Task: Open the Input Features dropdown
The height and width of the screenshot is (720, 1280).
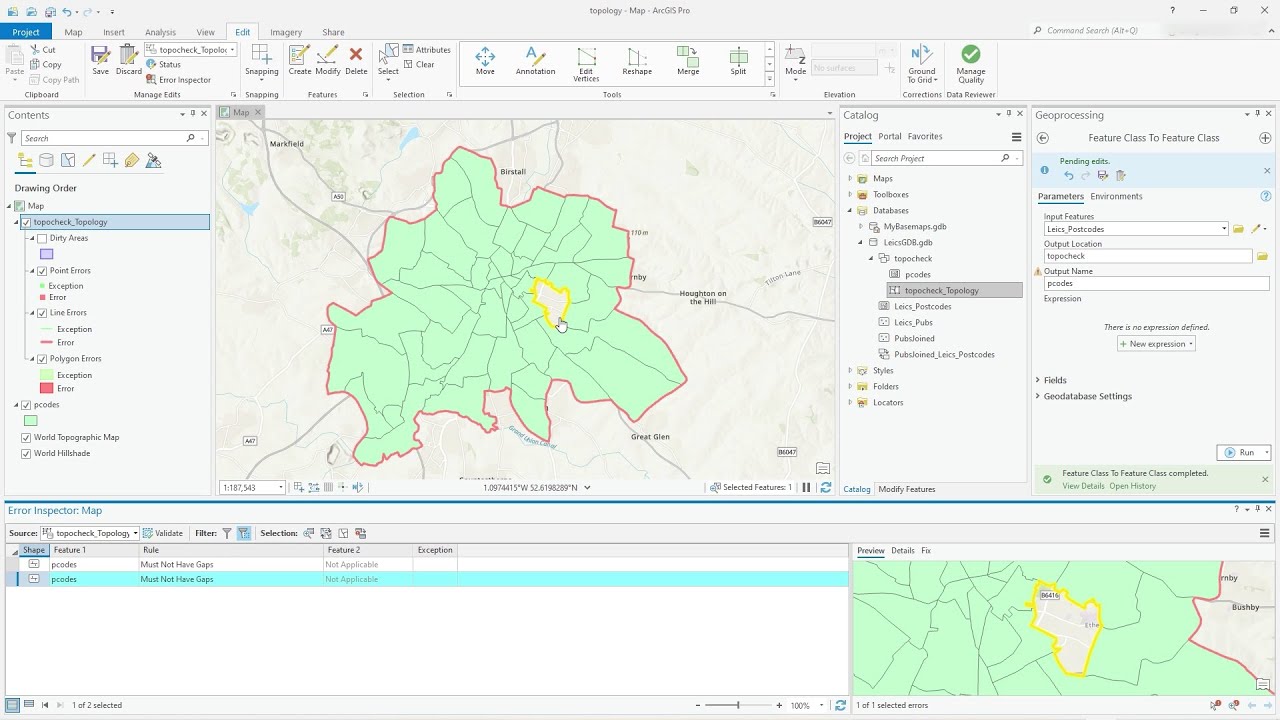Action: tap(1224, 229)
